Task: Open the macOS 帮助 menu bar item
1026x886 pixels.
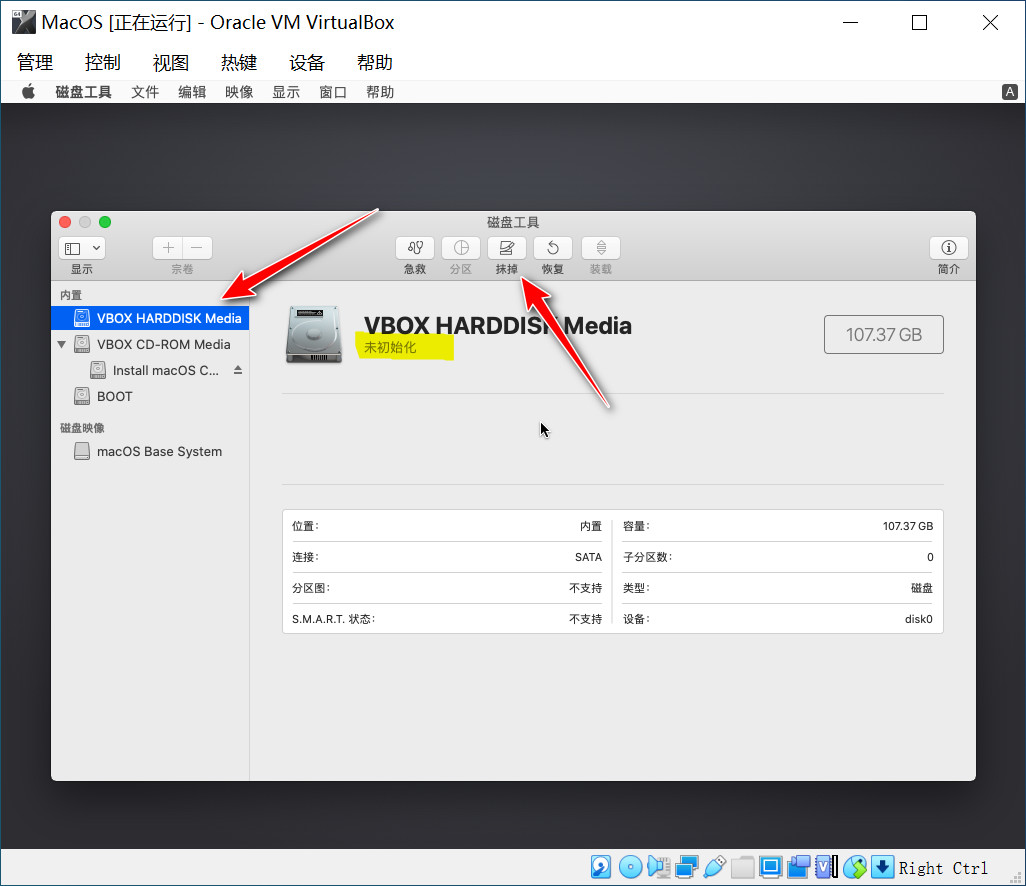Action: tap(380, 92)
